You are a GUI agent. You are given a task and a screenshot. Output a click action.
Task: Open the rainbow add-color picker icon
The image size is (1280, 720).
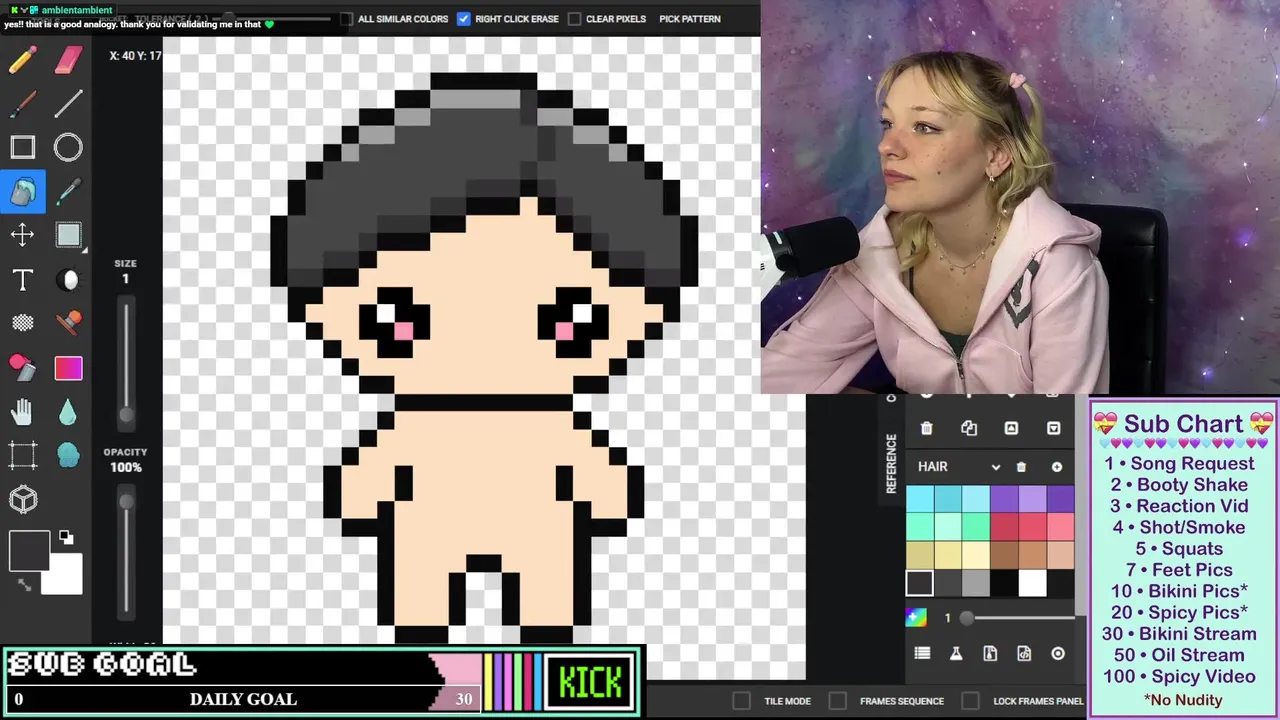pyautogui.click(x=916, y=618)
